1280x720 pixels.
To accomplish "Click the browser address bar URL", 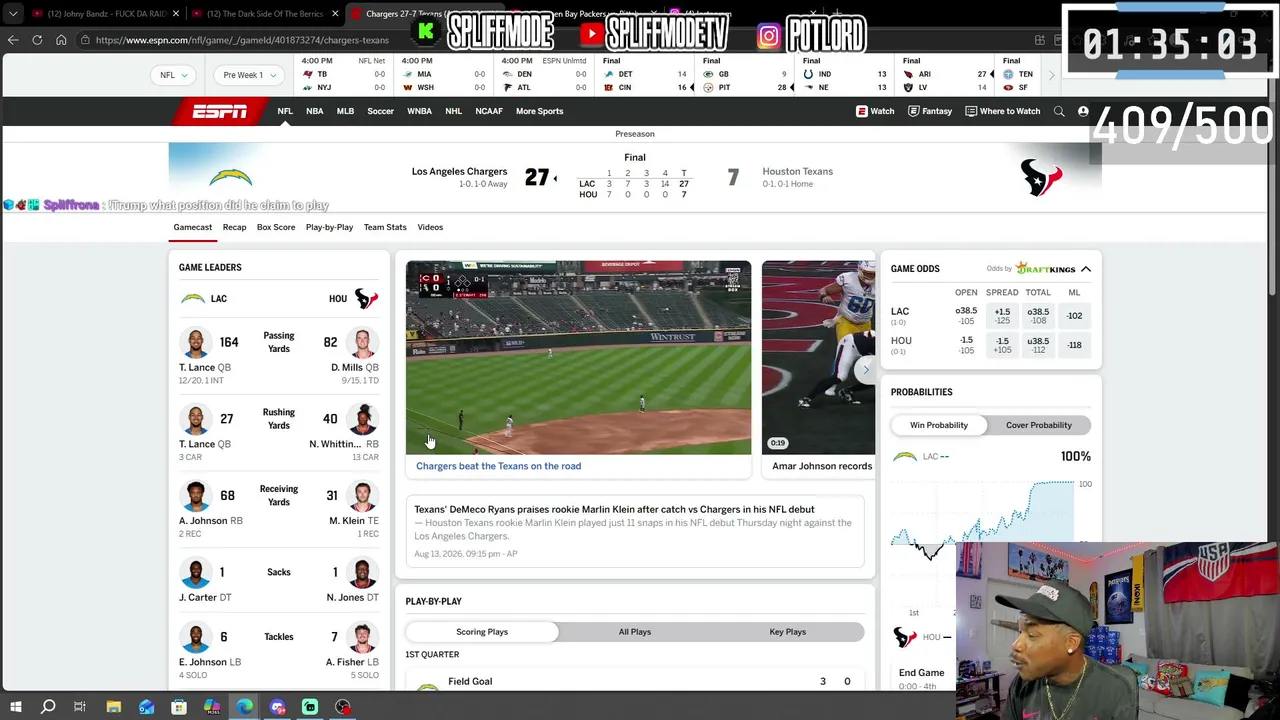I will click(x=242, y=40).
